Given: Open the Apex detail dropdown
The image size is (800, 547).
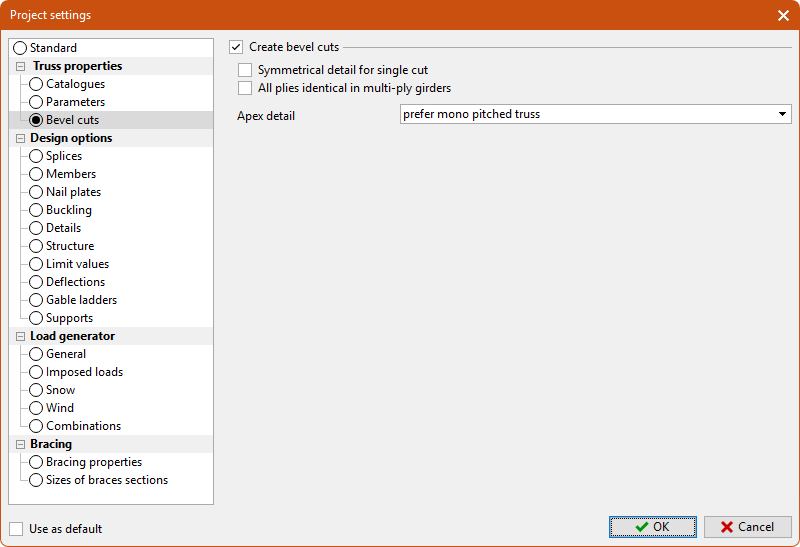Looking at the screenshot, I should pos(782,114).
